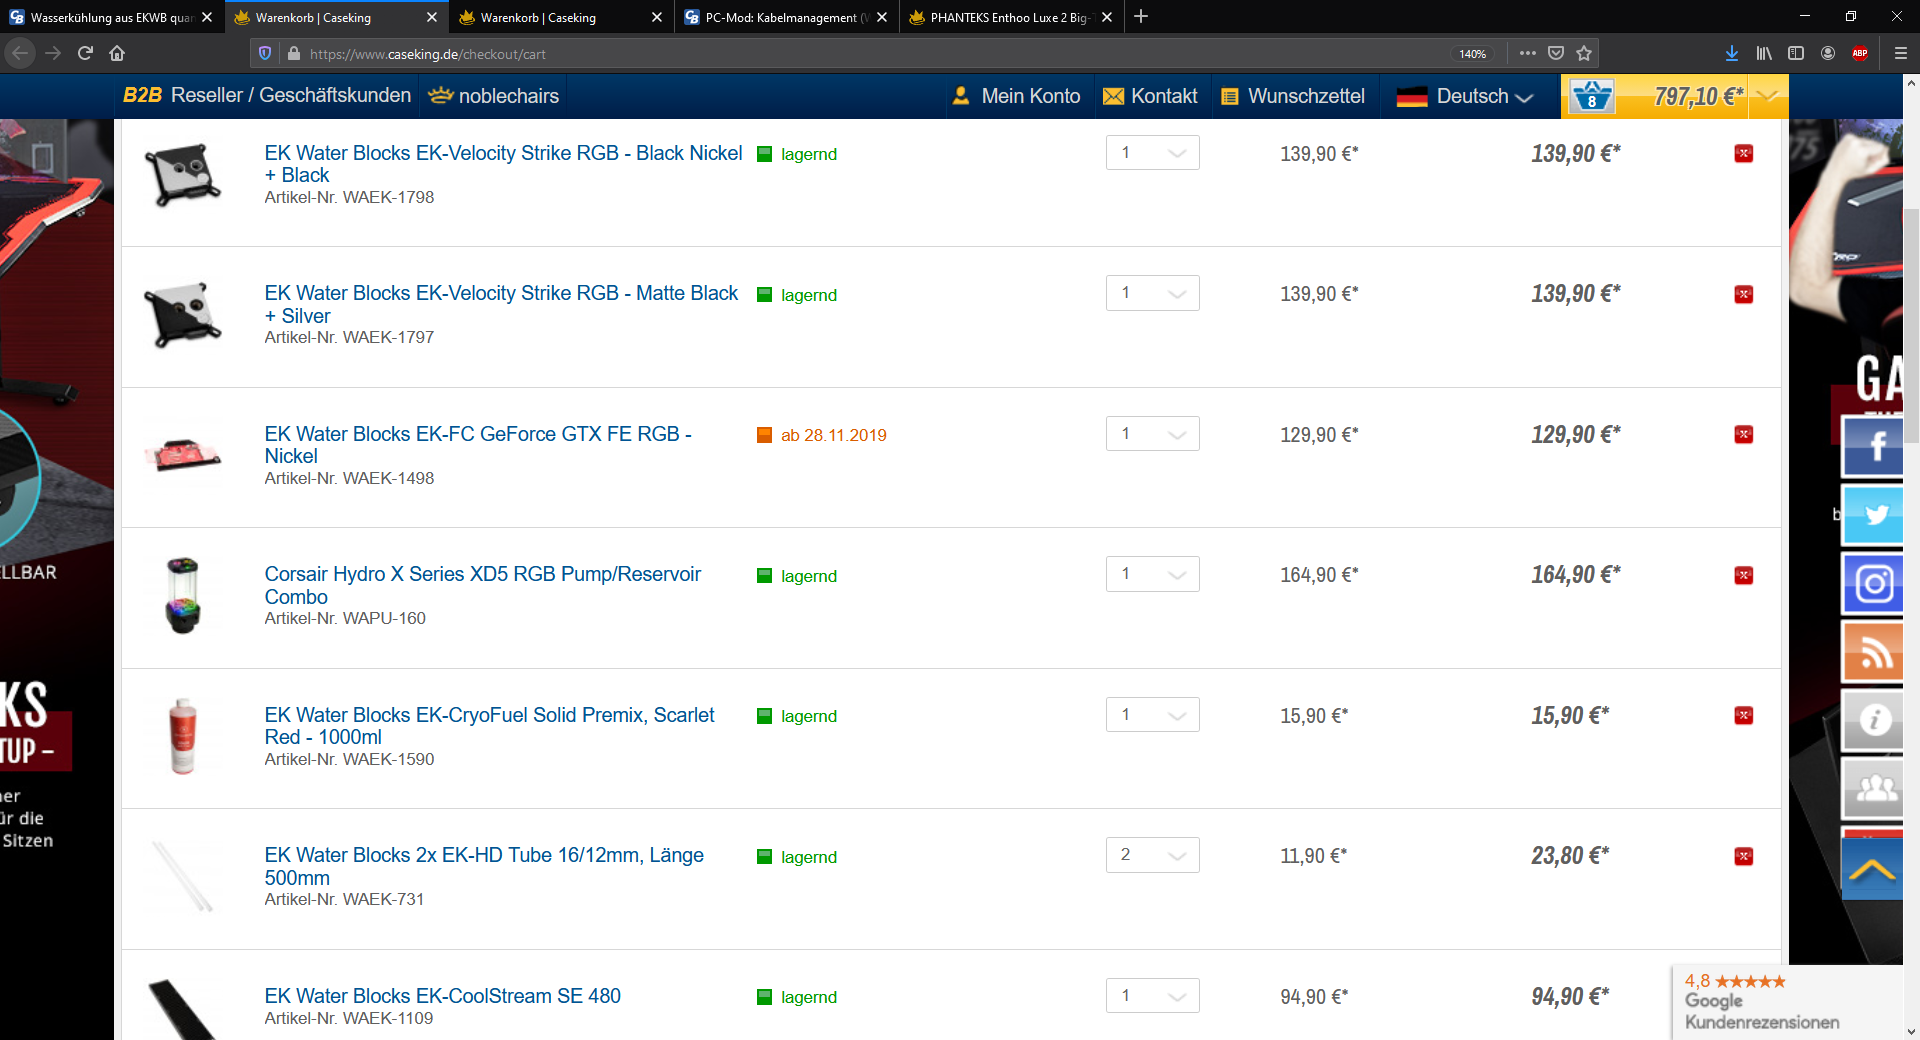This screenshot has height=1040, width=1920.
Task: Expand cart total 797,10 € dropdown arrow
Action: click(1767, 96)
